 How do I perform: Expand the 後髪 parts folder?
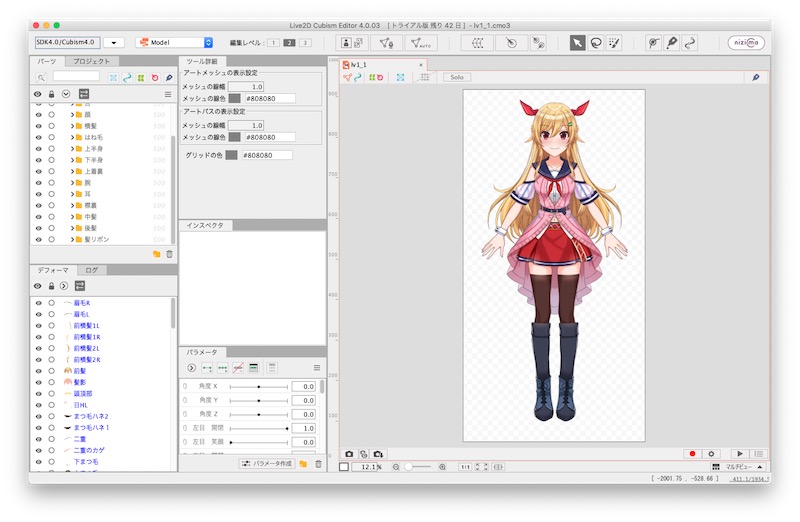point(72,228)
